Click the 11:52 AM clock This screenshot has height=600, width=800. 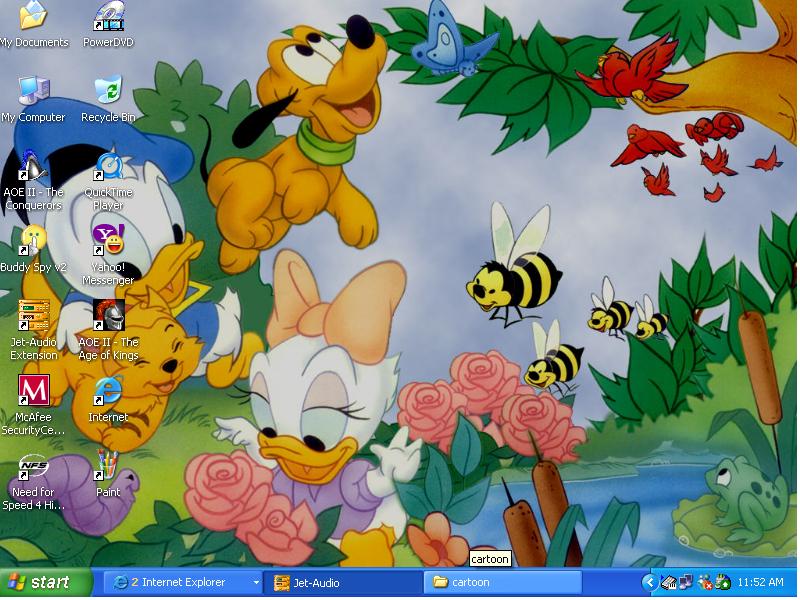pos(761,582)
